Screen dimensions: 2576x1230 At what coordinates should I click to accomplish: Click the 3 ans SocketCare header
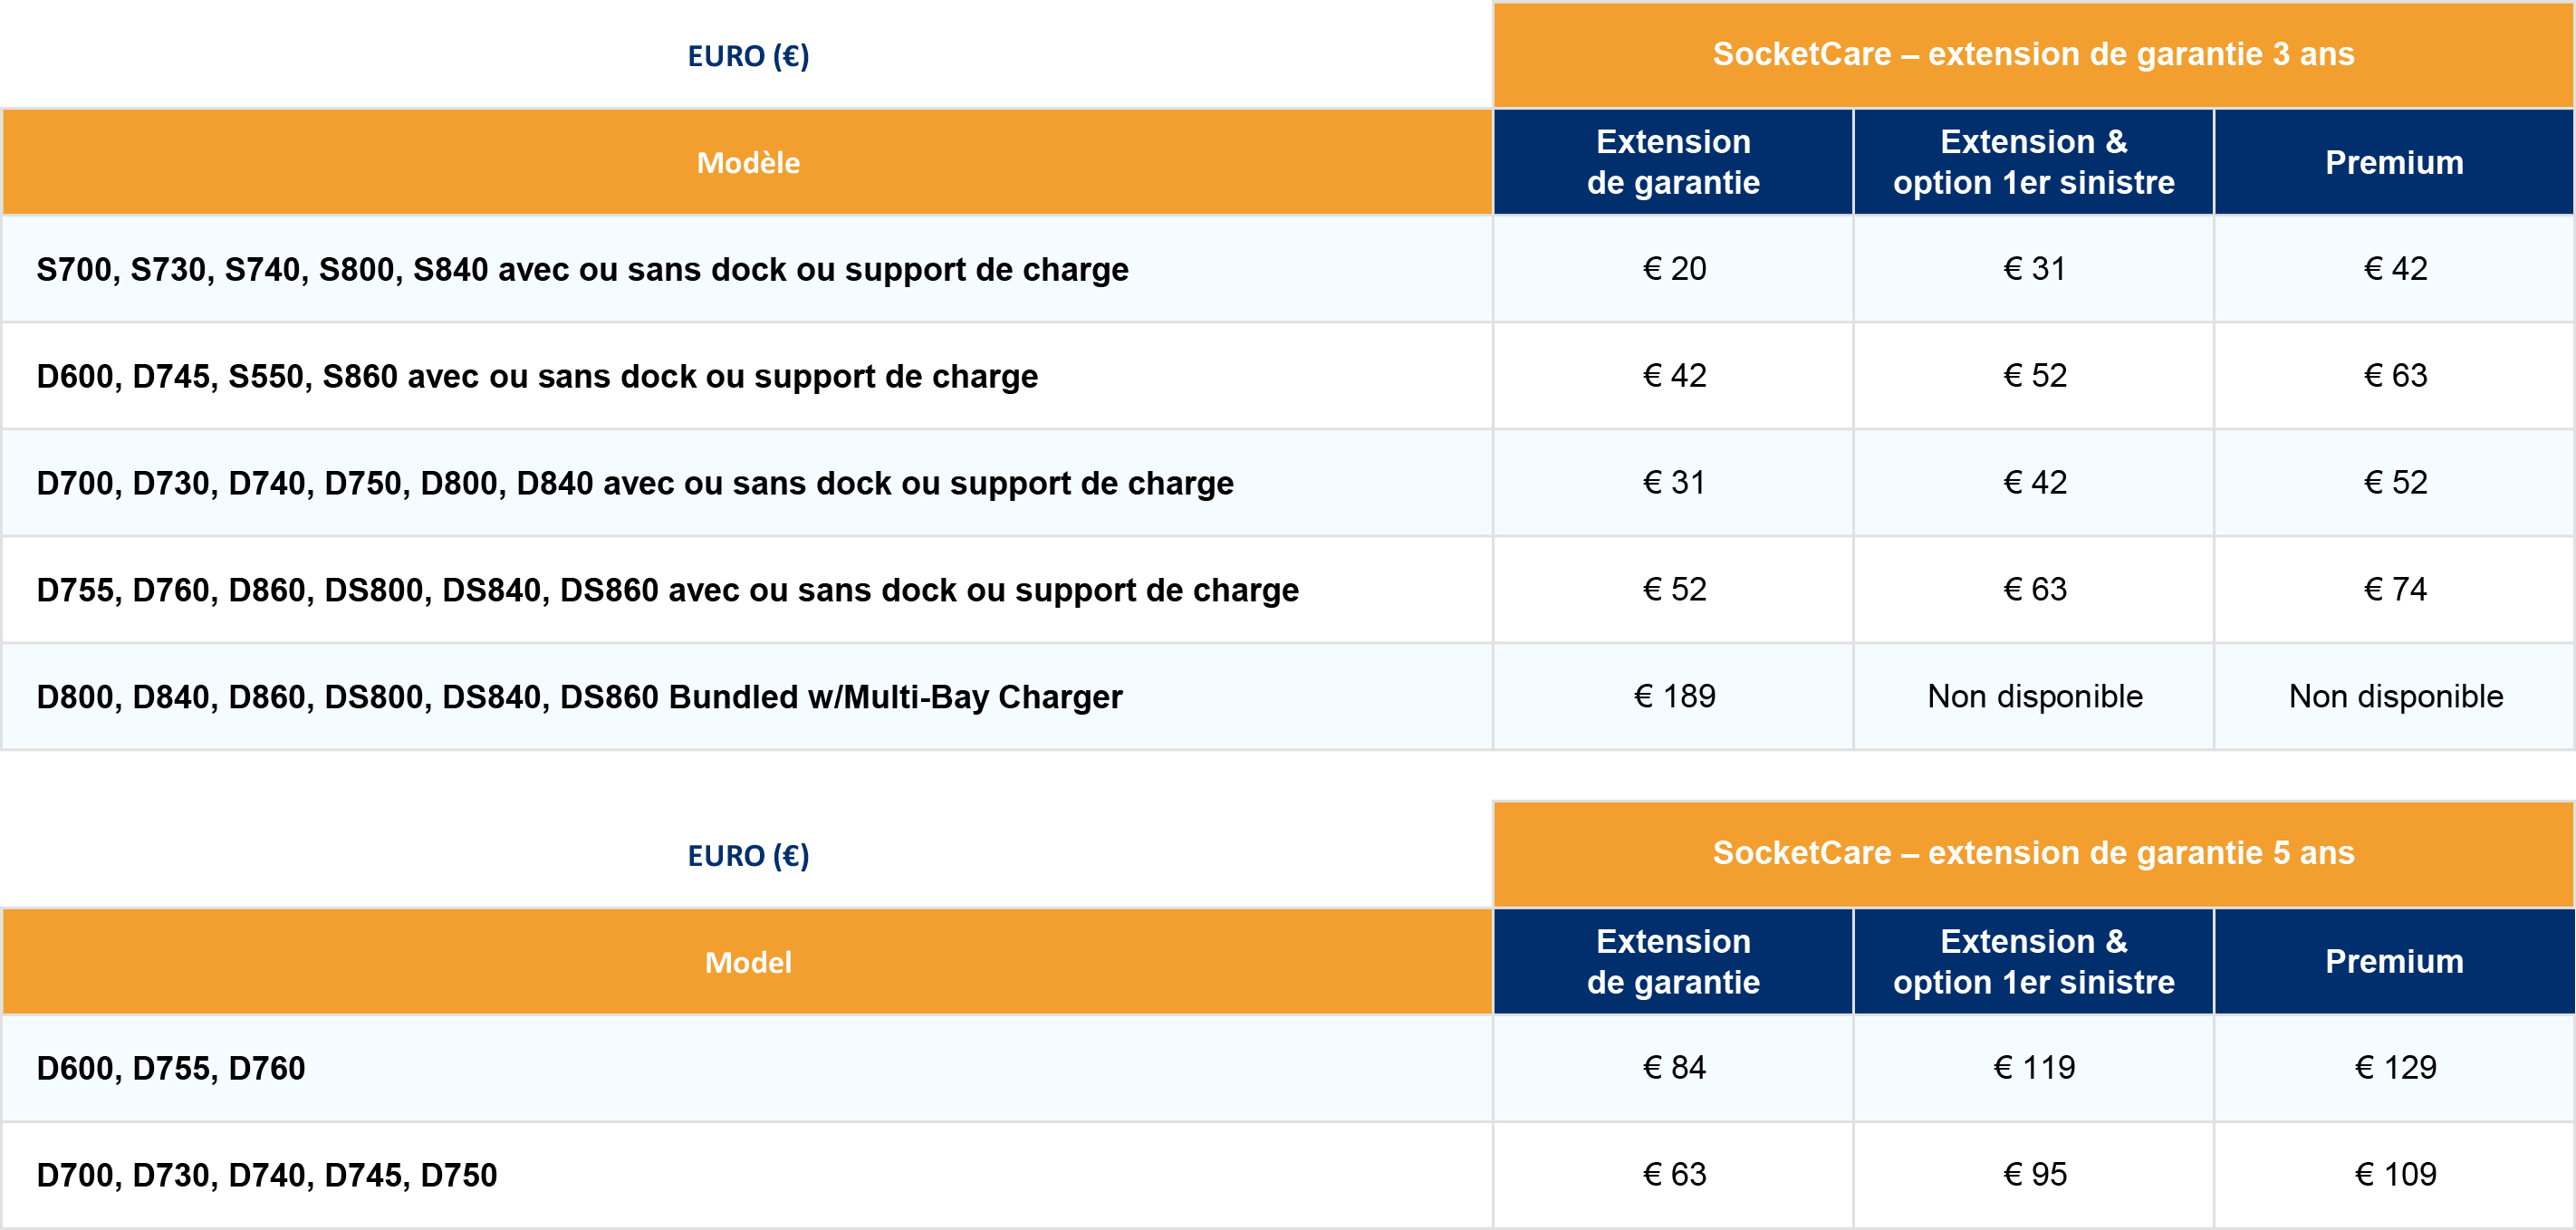click(x=2033, y=55)
